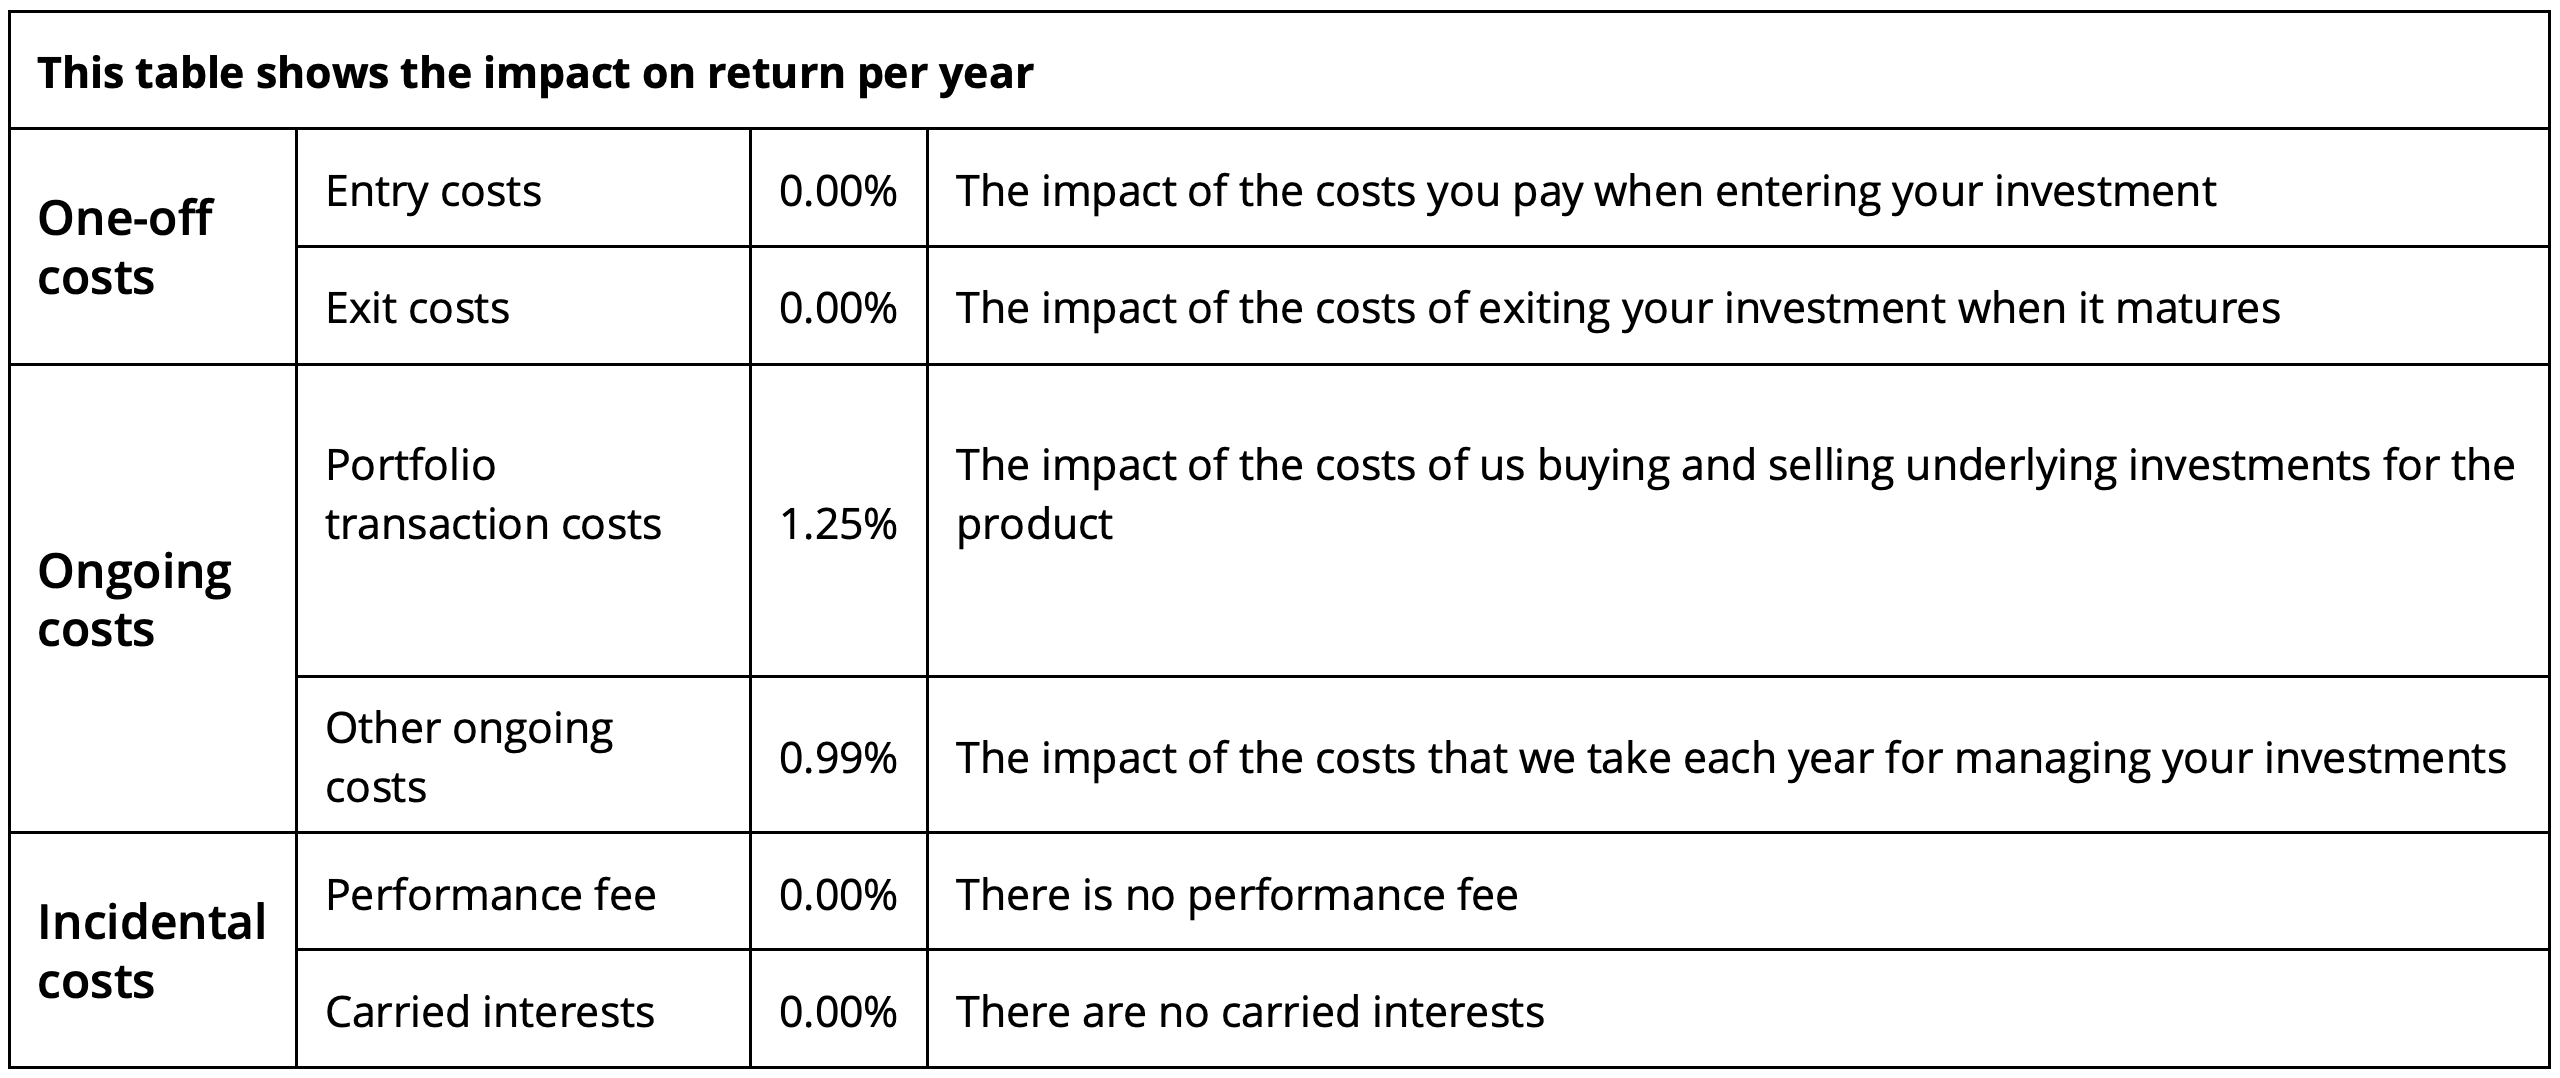This screenshot has width=2560, height=1078.
Task: Select the Portfolio transaction costs label
Action: point(493,494)
